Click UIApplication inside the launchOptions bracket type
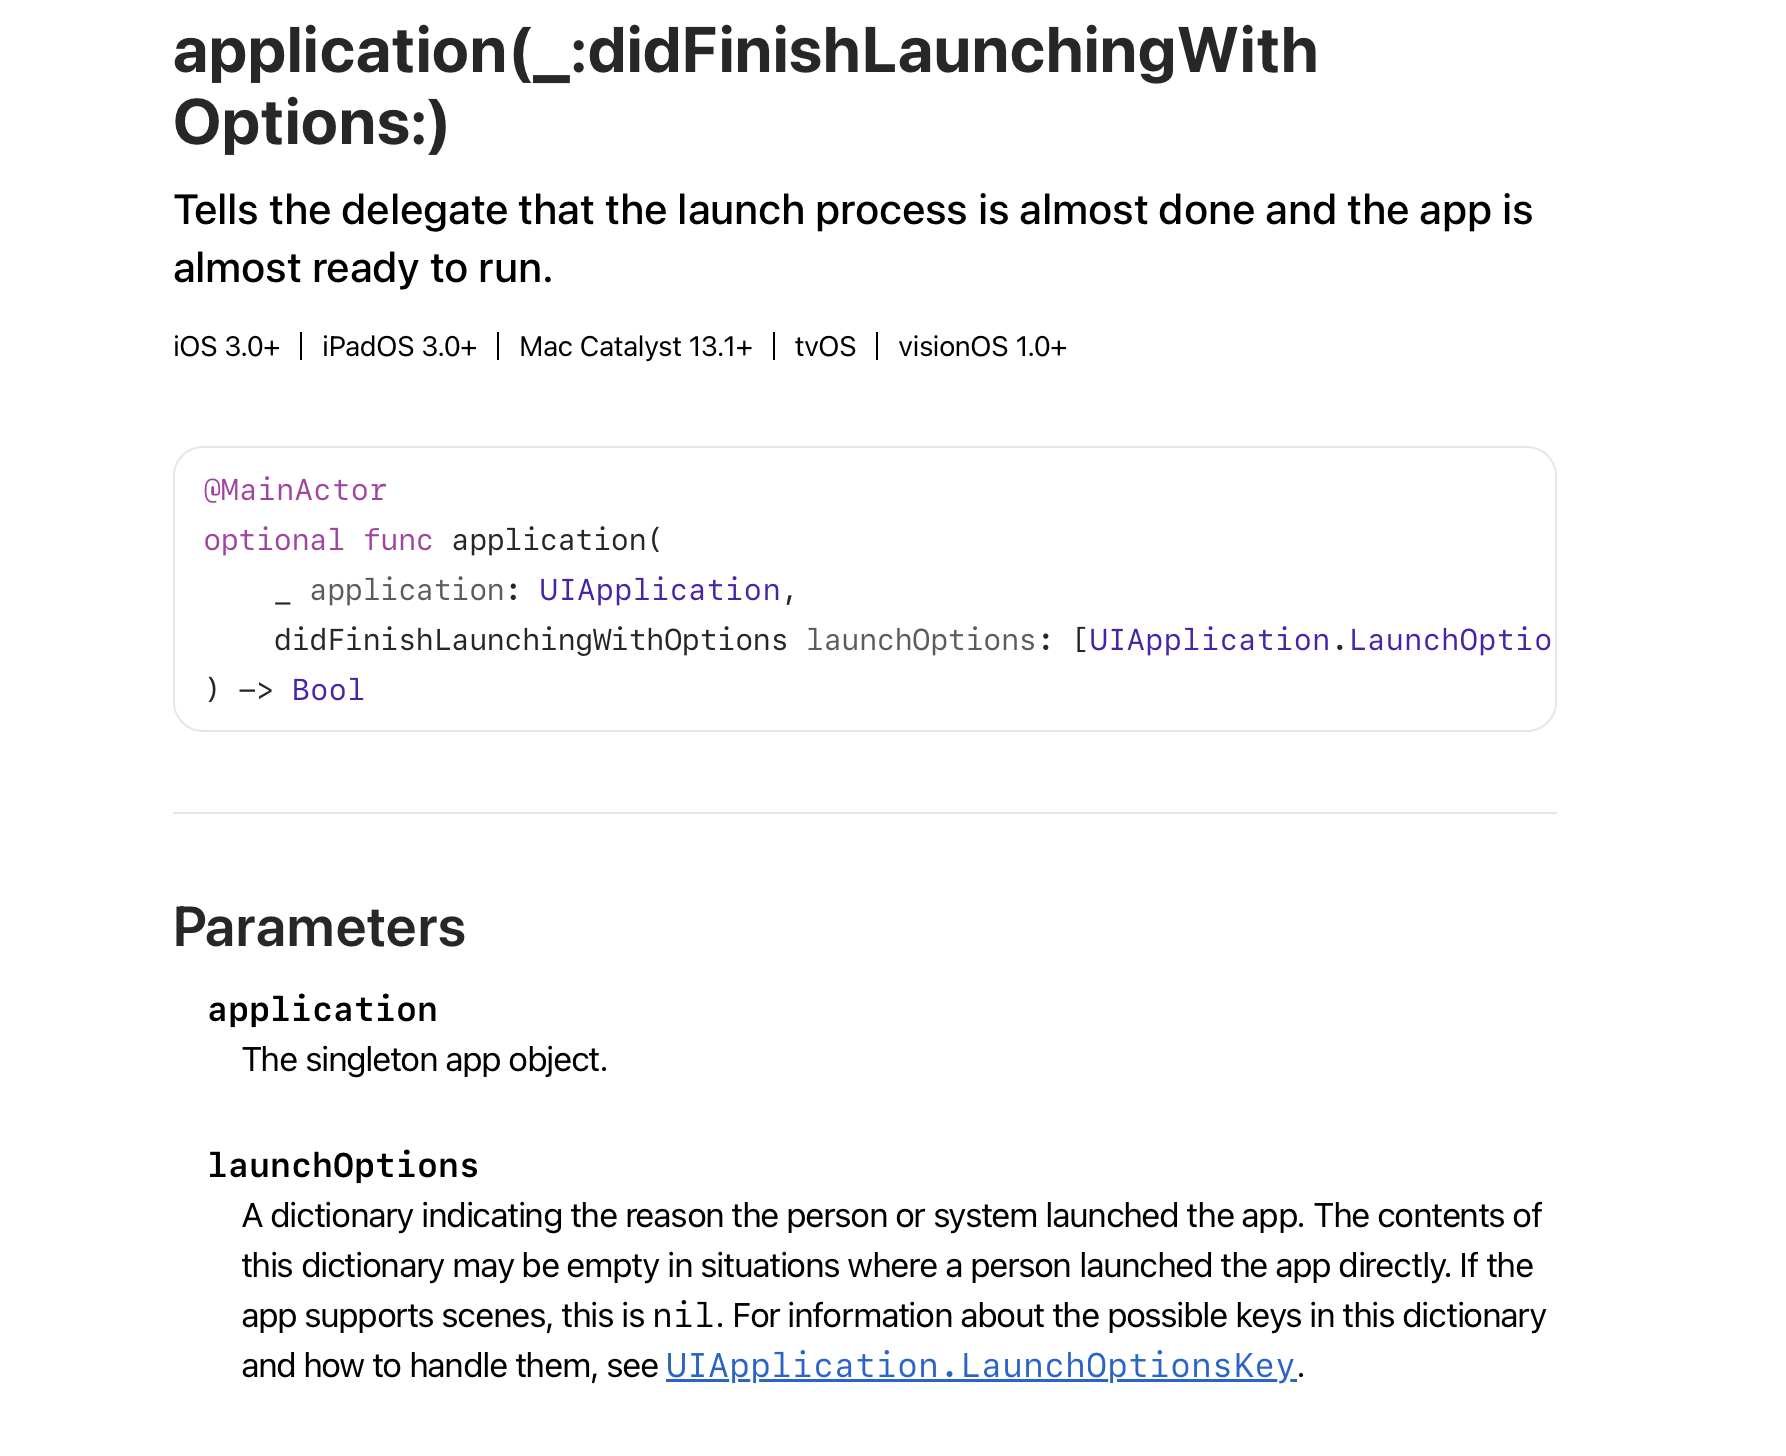1786x1456 pixels. tap(1209, 640)
